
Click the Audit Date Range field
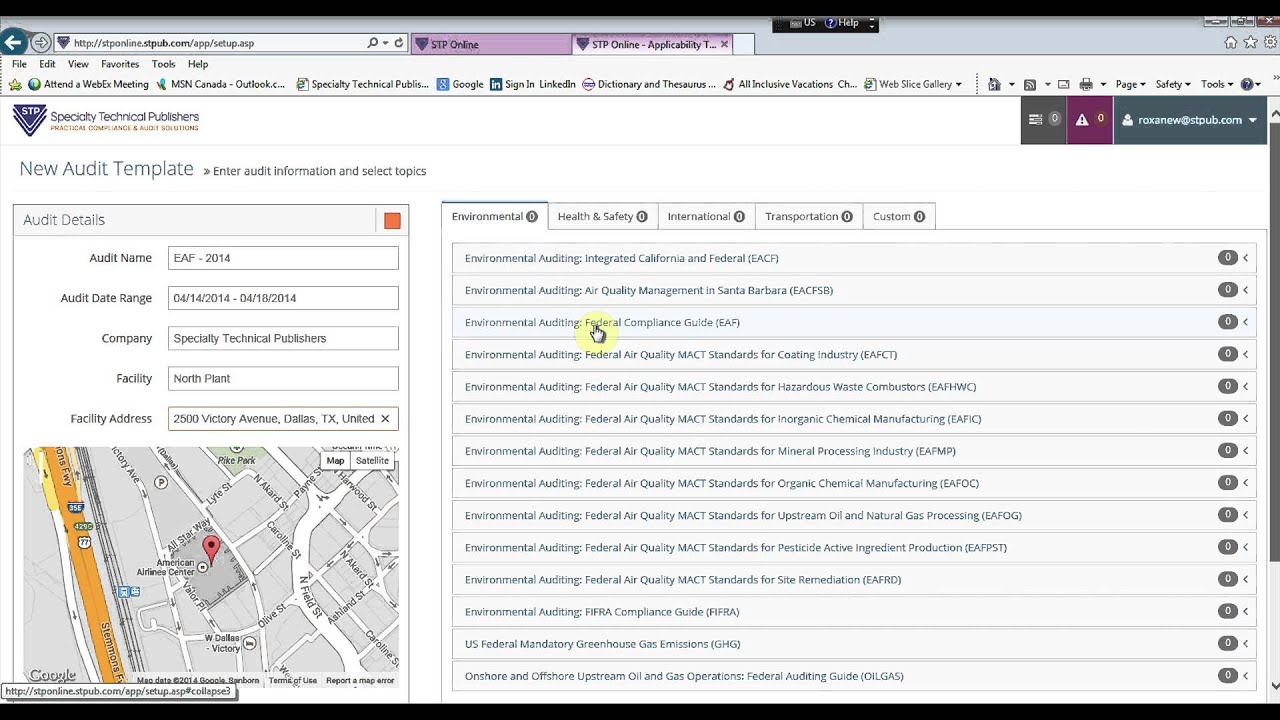pyautogui.click(x=283, y=298)
